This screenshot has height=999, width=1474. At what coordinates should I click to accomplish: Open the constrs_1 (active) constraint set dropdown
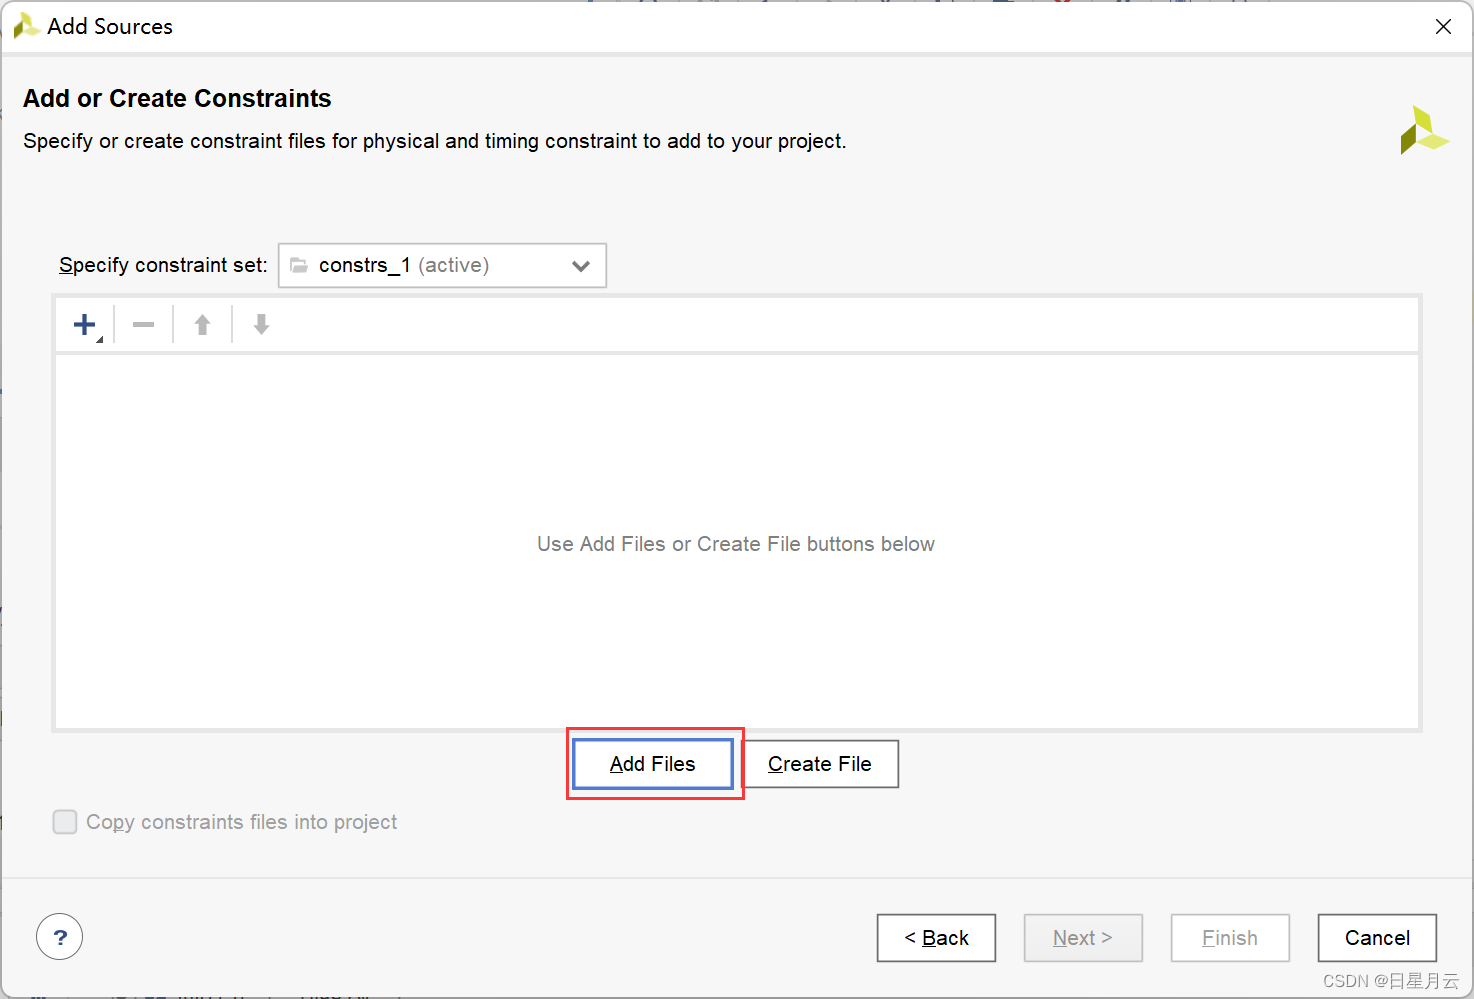441,265
